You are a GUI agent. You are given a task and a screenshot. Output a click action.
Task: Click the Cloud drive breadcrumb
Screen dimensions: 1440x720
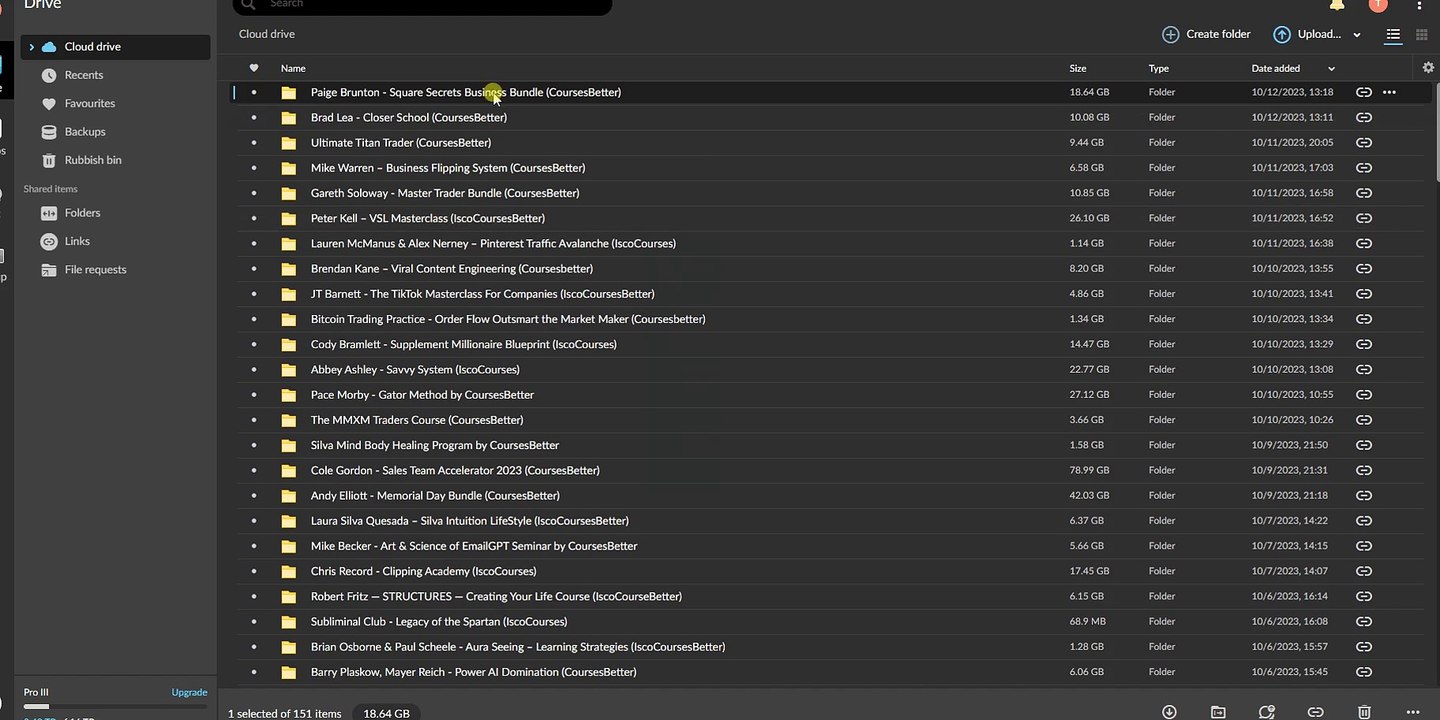pos(267,34)
